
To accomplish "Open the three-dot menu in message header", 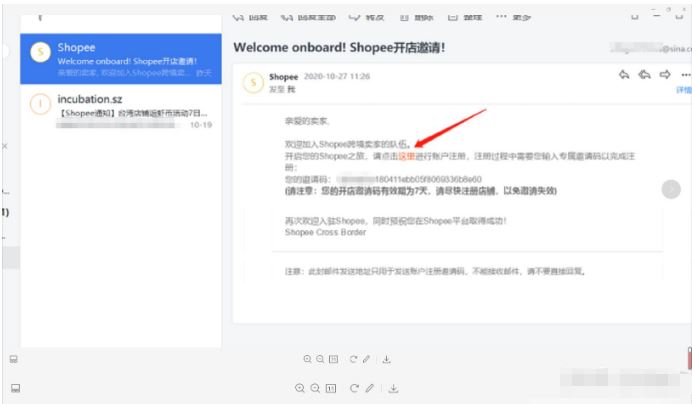I will click(686, 75).
